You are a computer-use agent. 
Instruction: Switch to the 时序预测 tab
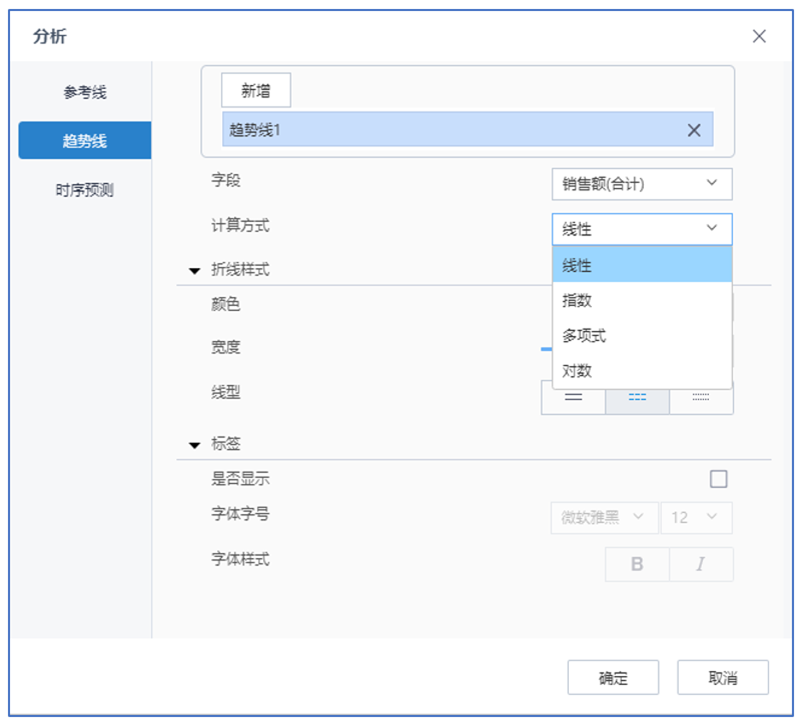[x=84, y=188]
